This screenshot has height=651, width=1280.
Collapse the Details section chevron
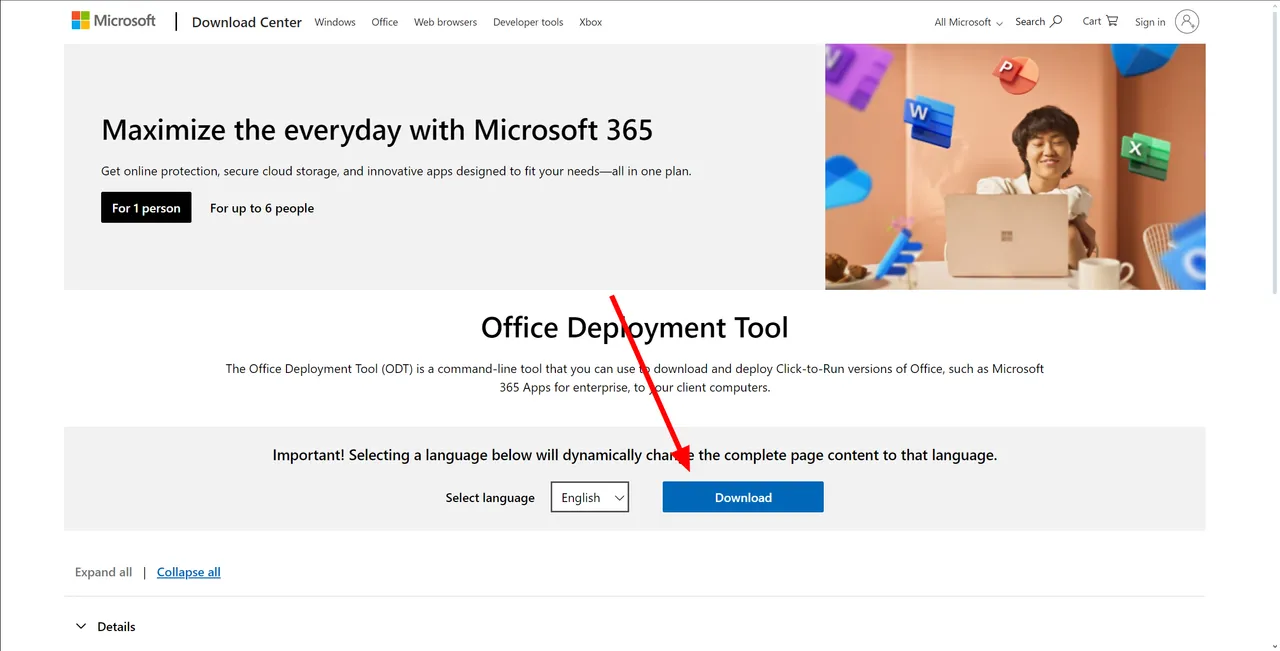pos(81,626)
